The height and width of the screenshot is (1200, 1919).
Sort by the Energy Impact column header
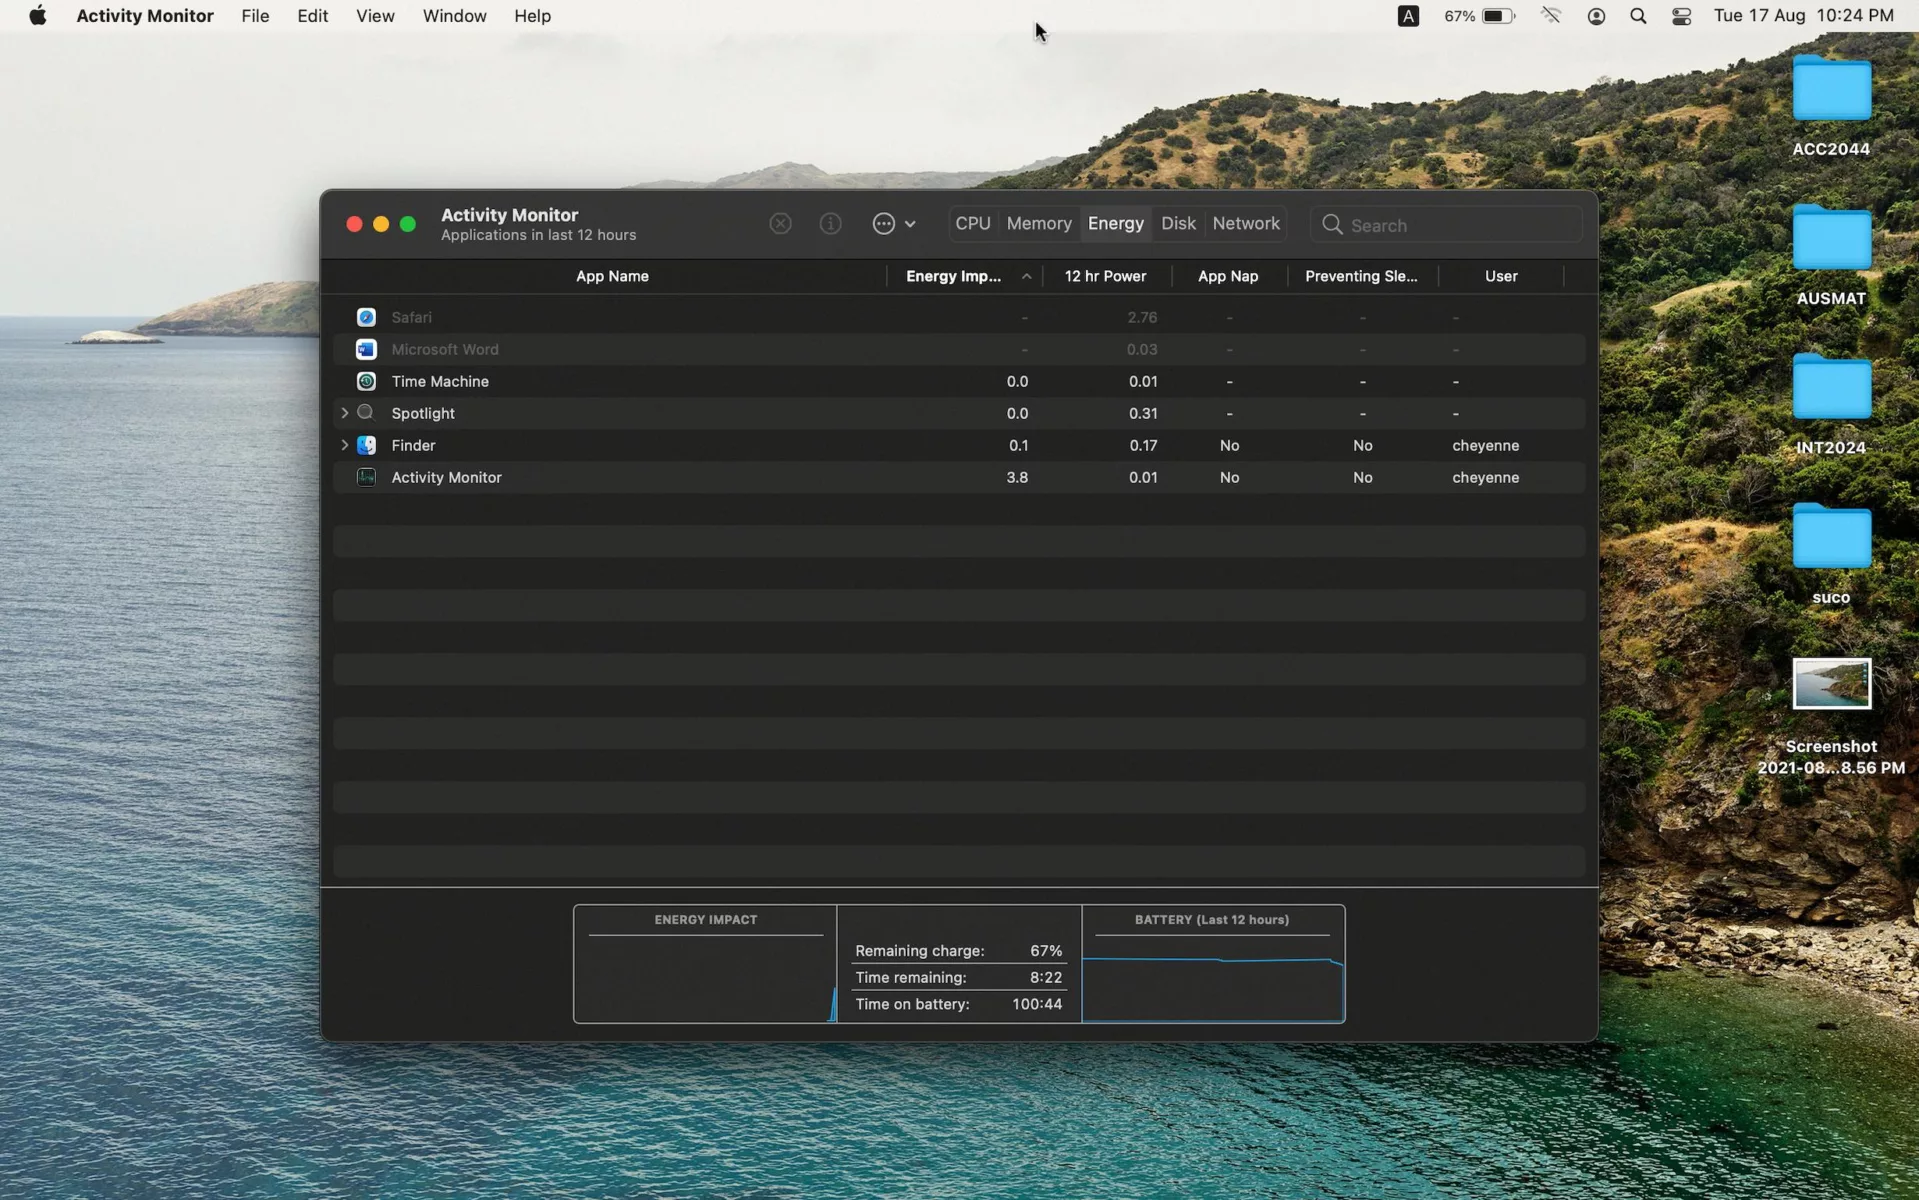[953, 276]
